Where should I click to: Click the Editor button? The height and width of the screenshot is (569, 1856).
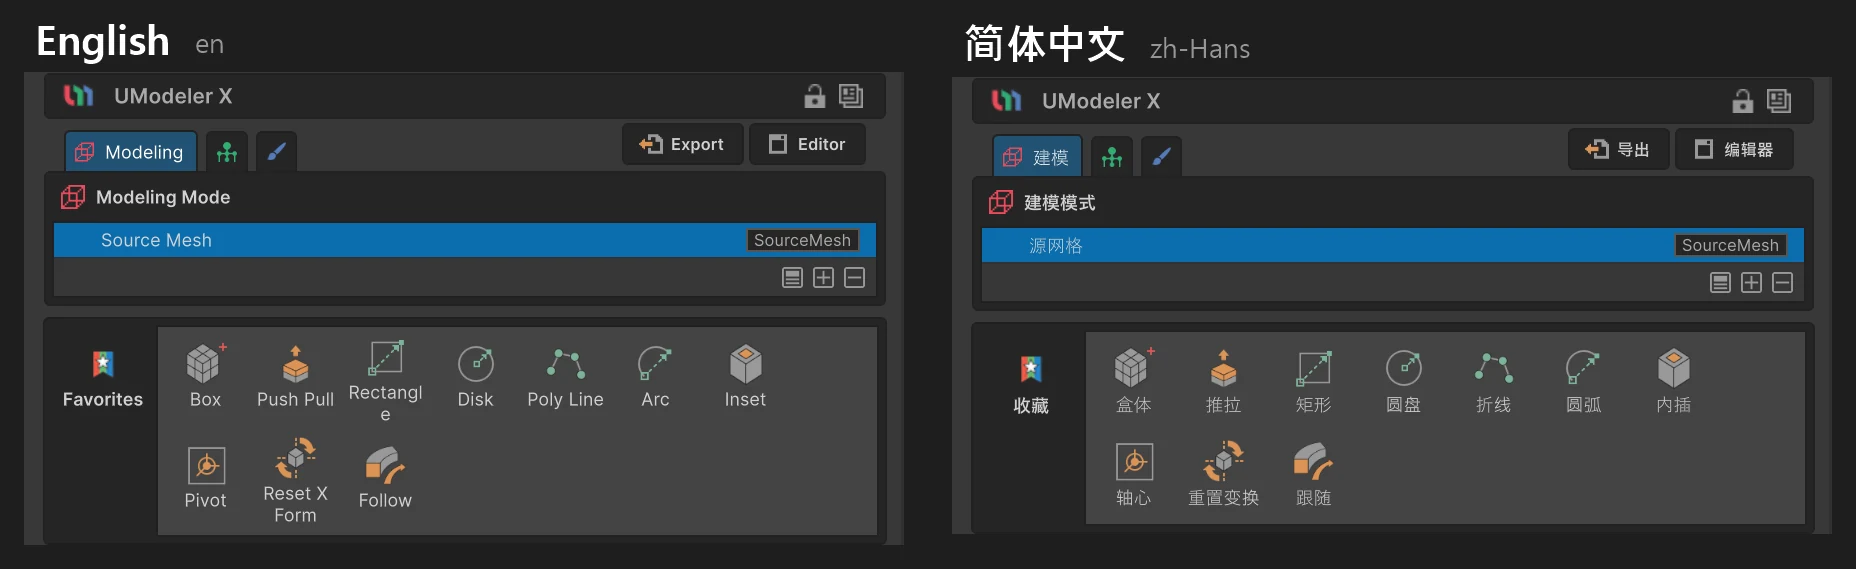(x=808, y=144)
